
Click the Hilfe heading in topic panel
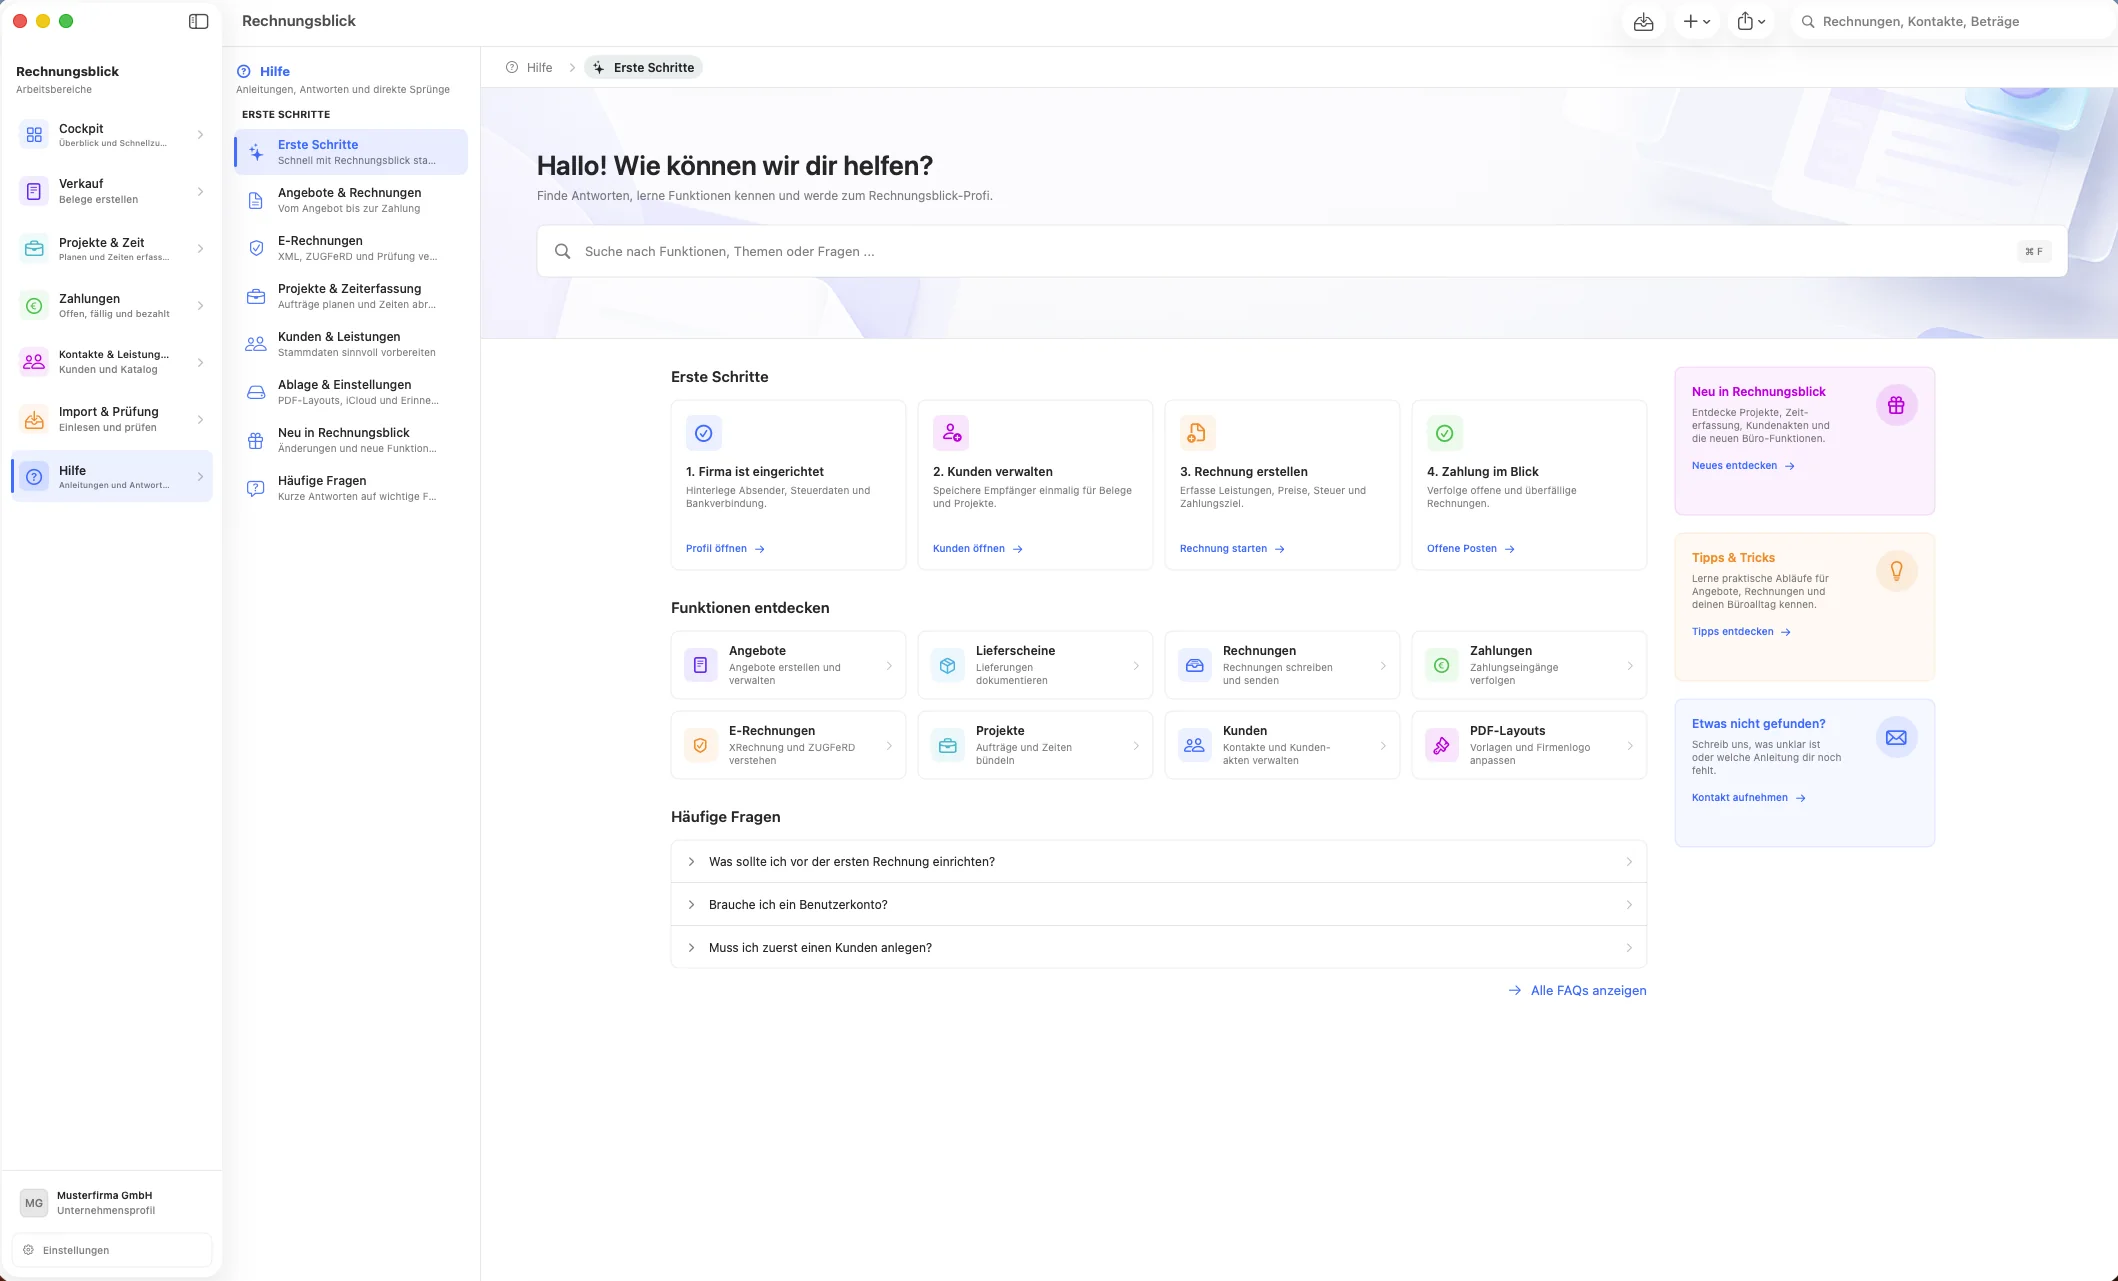tap(275, 71)
